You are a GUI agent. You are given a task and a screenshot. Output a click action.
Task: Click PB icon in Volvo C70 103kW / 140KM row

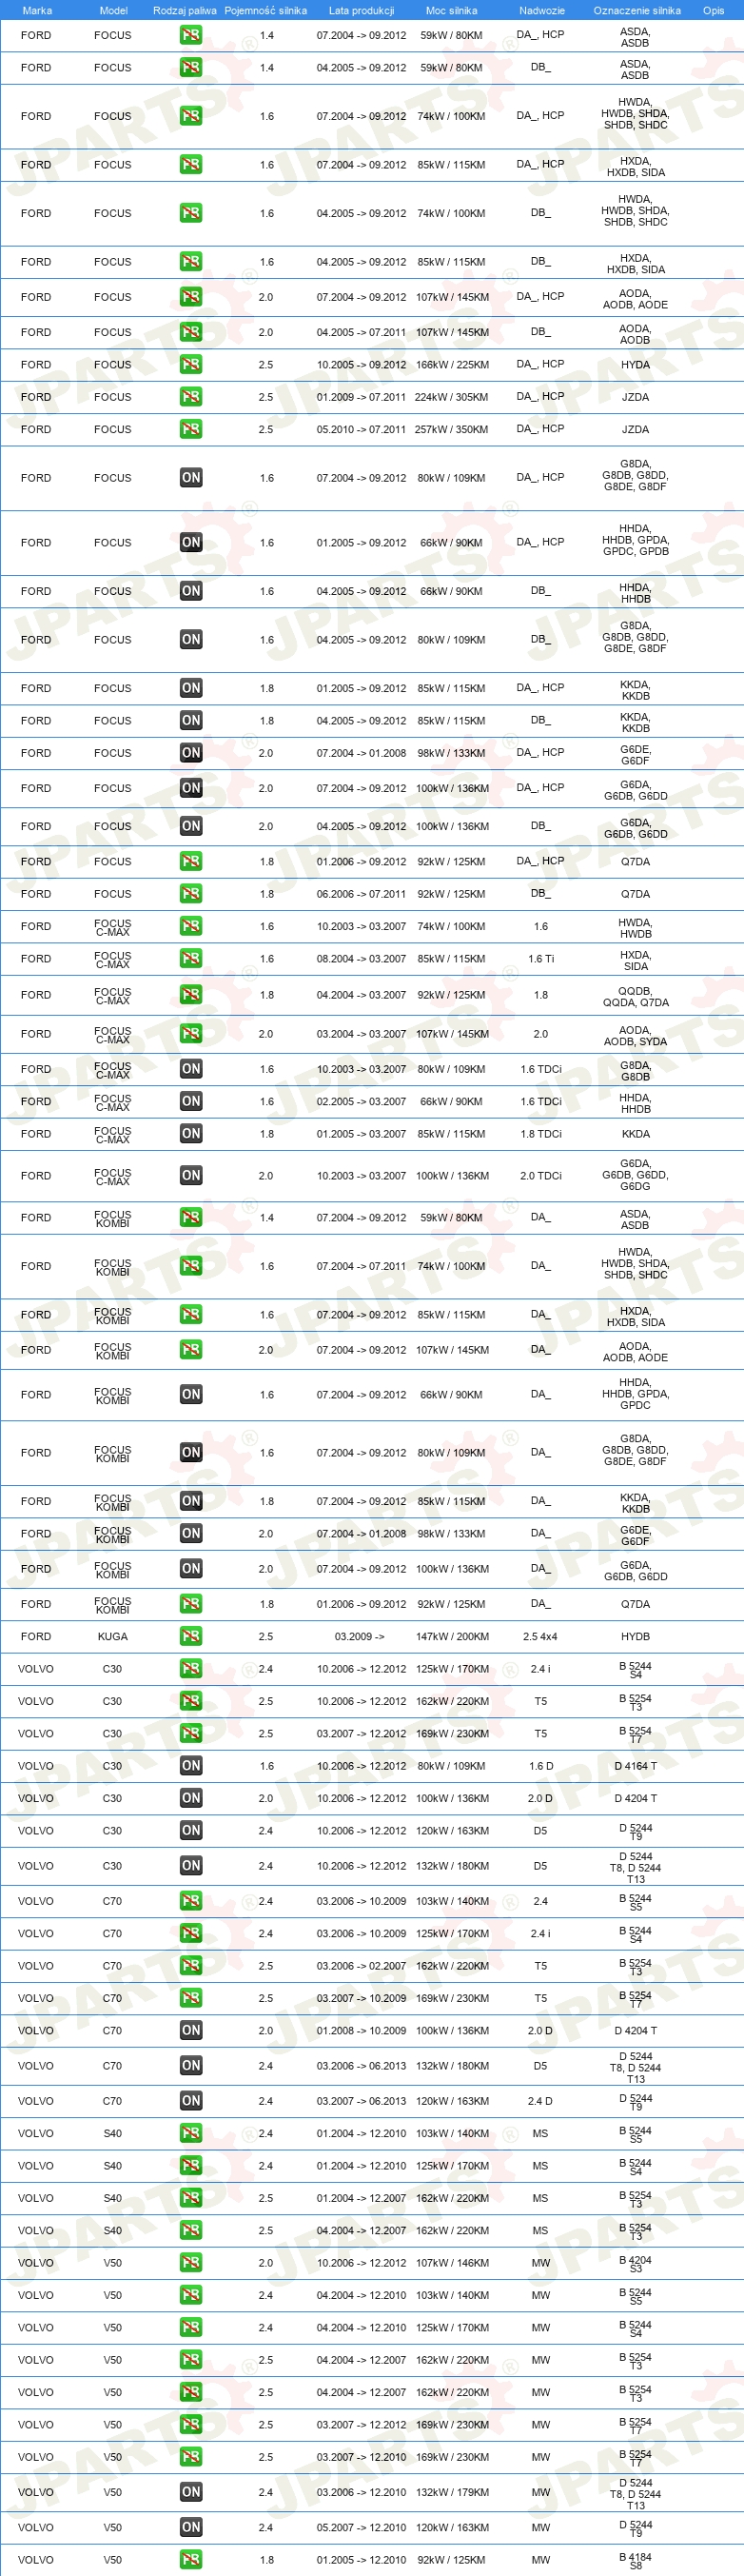pyautogui.click(x=191, y=1900)
